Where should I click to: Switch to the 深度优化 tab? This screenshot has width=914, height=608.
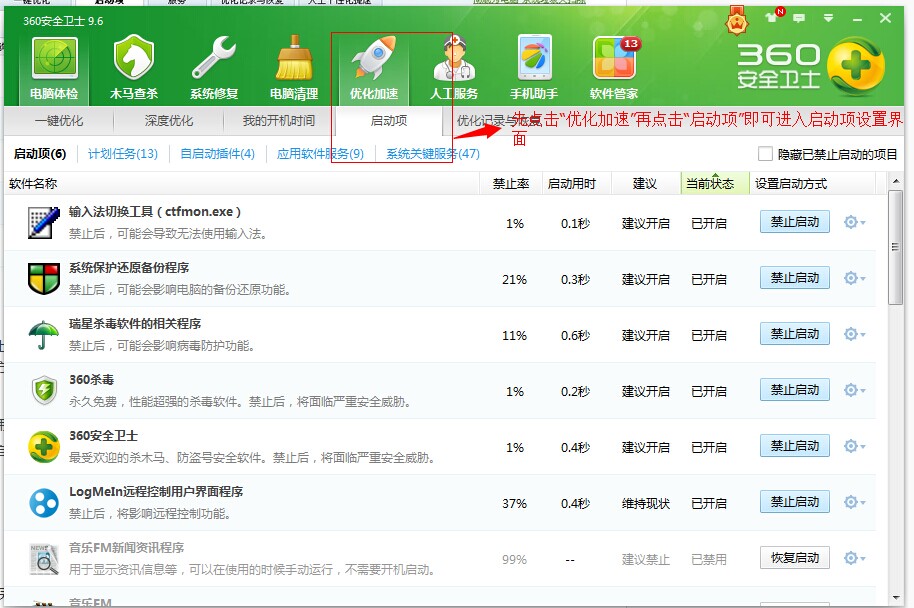[168, 121]
